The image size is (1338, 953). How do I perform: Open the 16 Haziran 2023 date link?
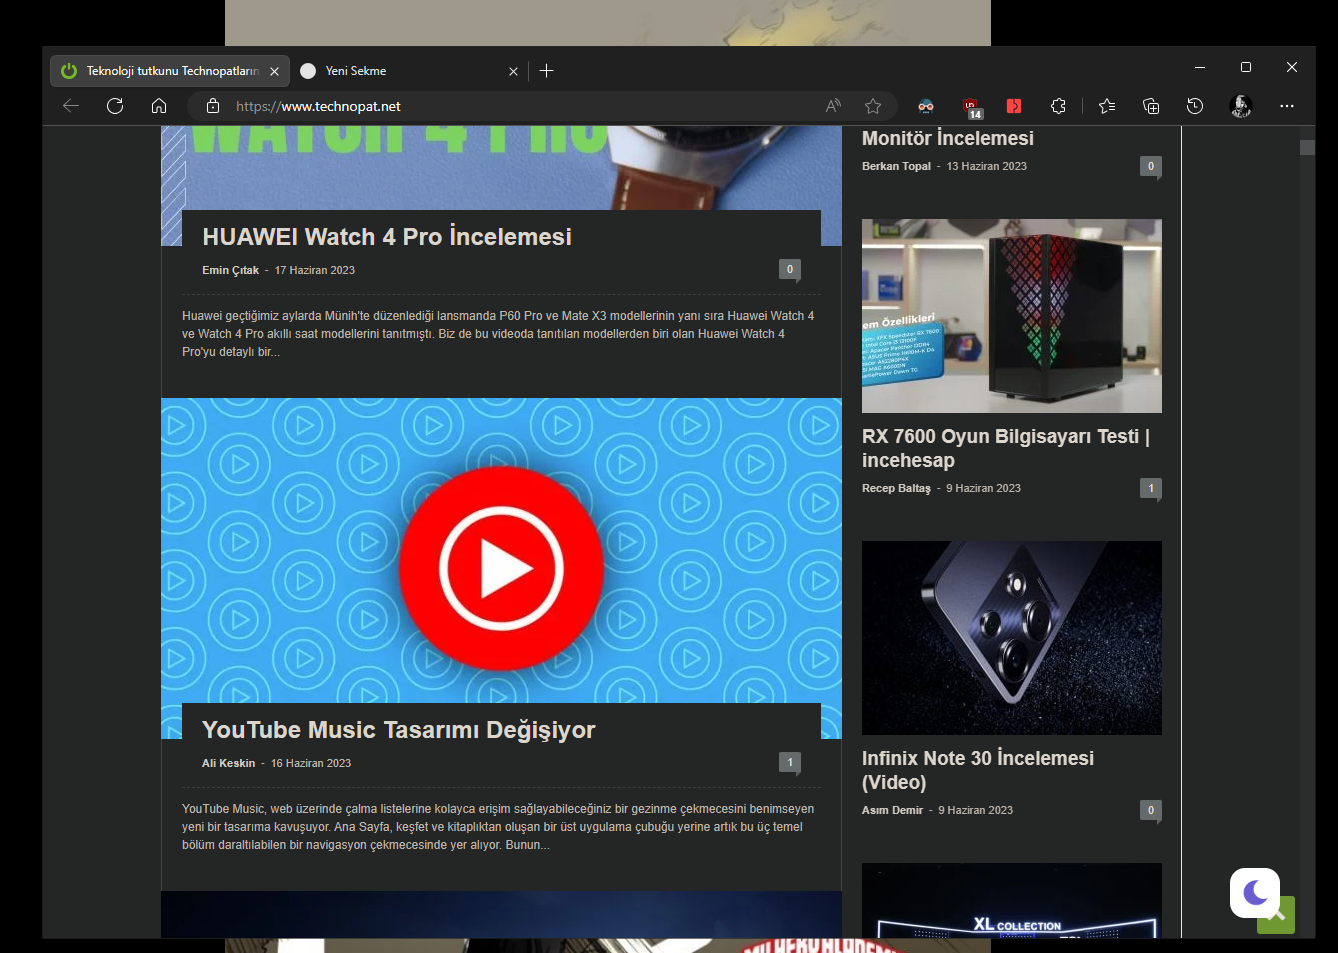pyautogui.click(x=311, y=763)
